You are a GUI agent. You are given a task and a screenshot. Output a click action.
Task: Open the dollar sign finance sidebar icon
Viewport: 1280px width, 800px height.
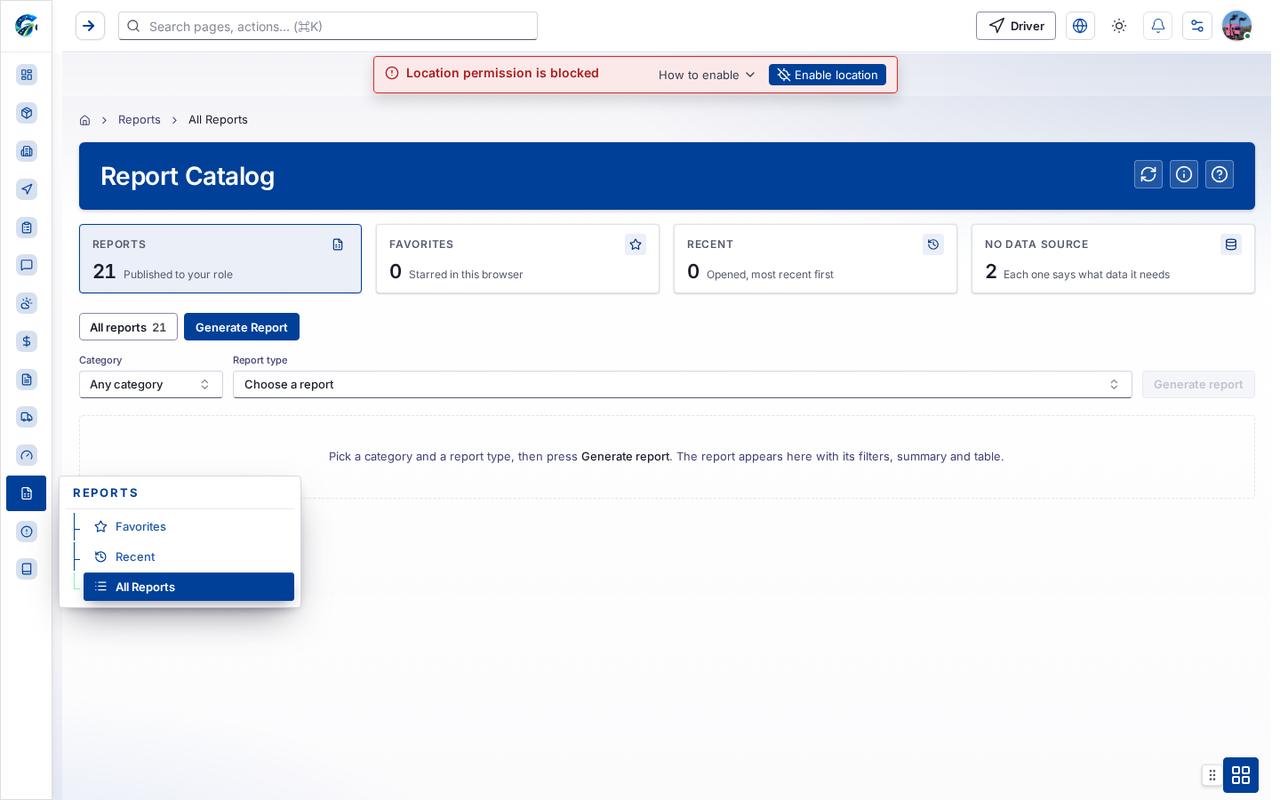27,341
